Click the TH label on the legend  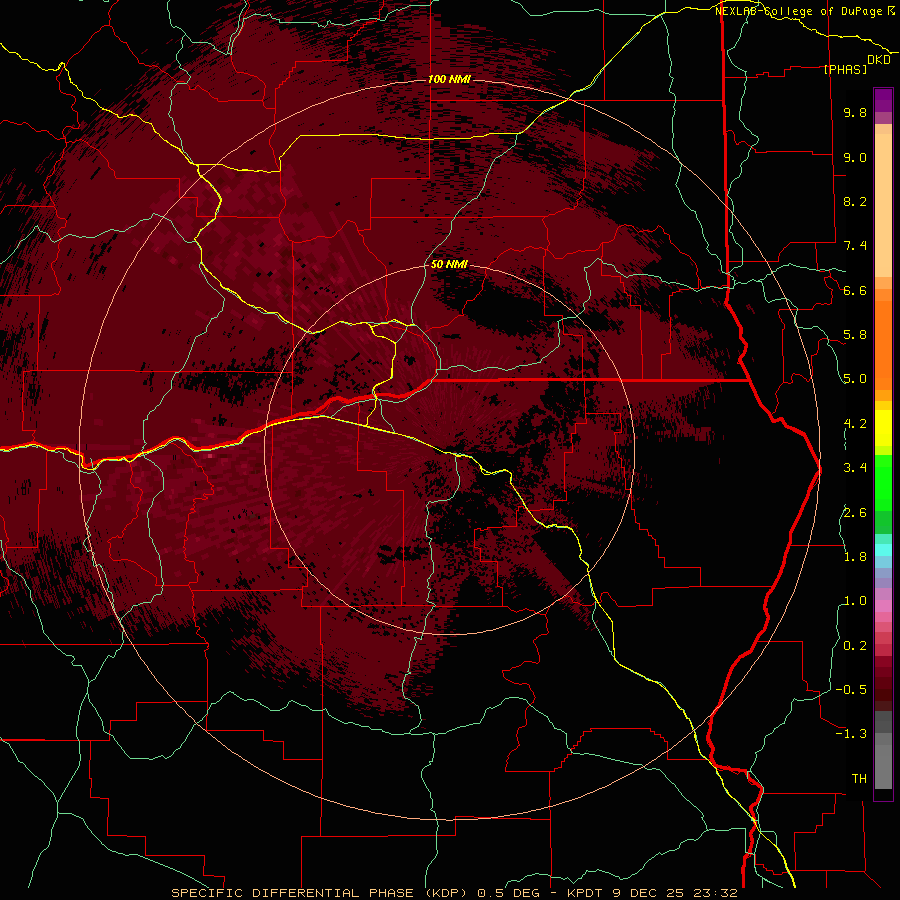(859, 779)
